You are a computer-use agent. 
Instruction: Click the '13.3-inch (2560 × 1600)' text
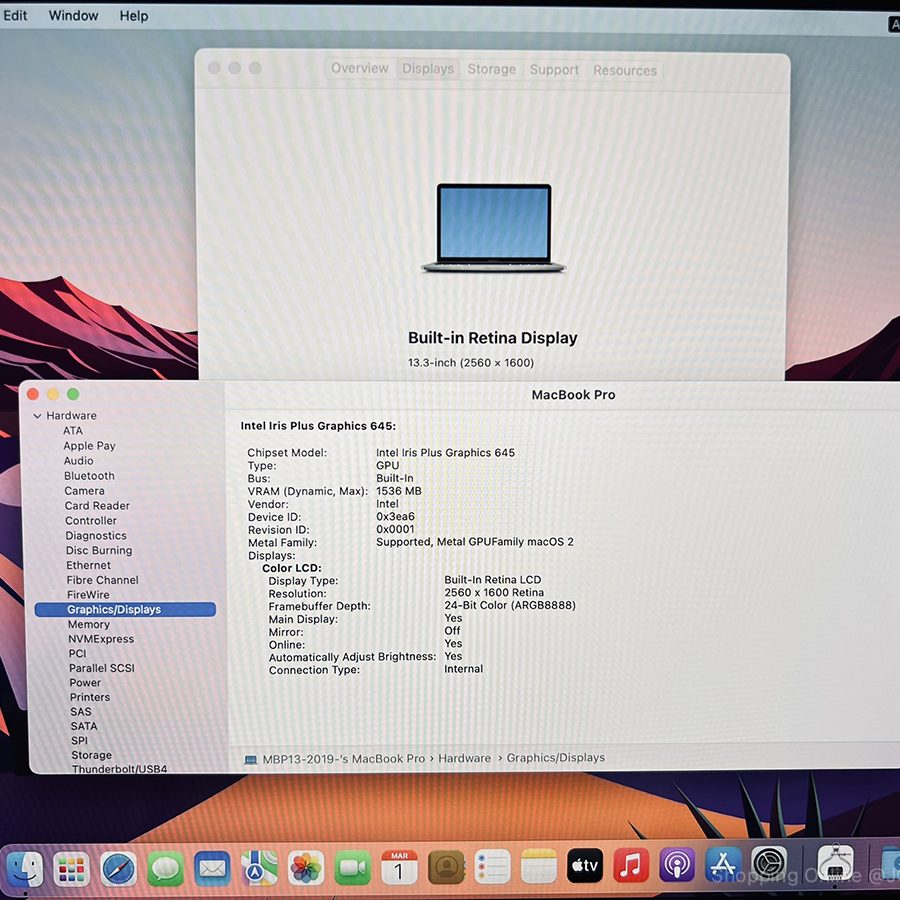click(x=471, y=363)
